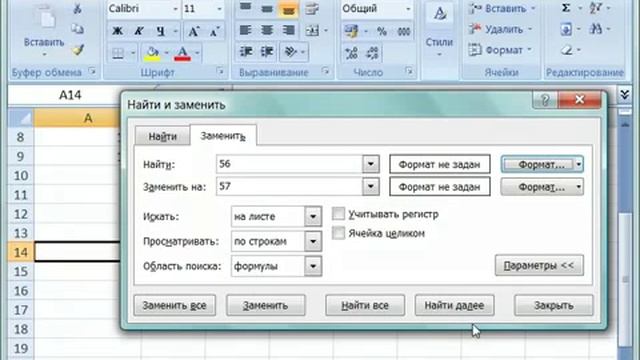
Task: Toggle italic К formatting
Action: 139,31
